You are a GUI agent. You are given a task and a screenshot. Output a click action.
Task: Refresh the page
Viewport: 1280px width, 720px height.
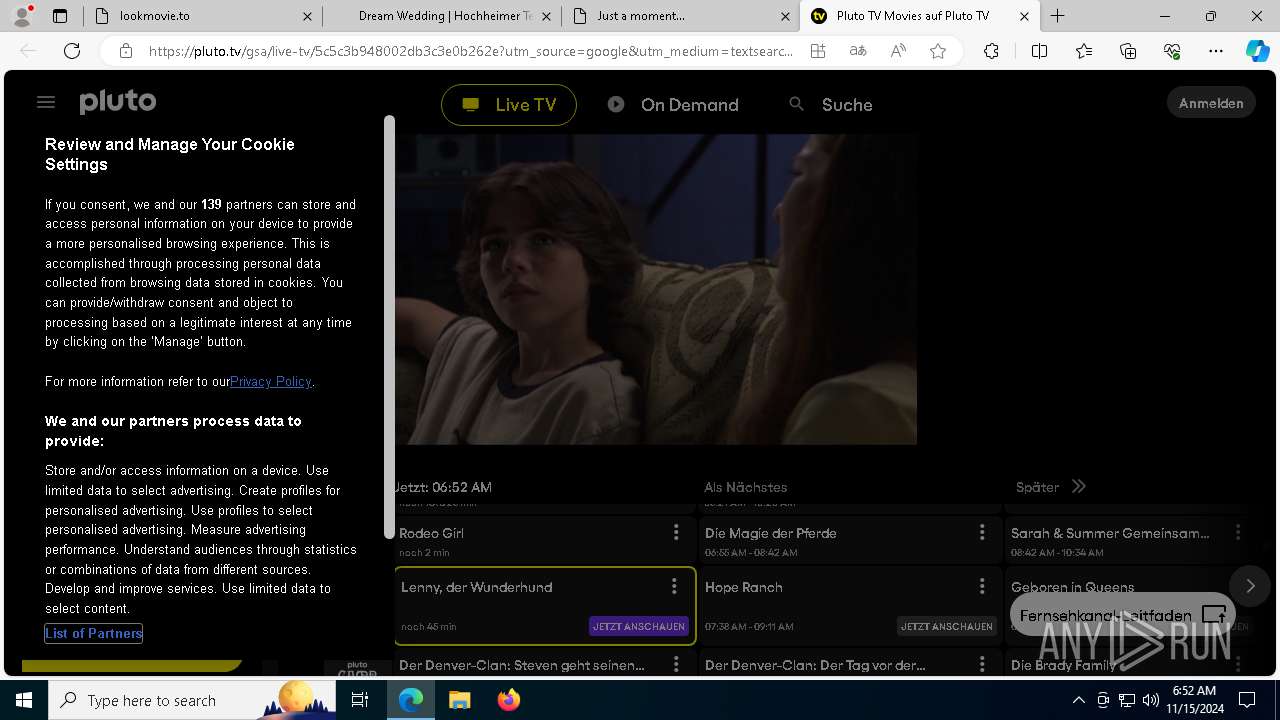(x=72, y=51)
